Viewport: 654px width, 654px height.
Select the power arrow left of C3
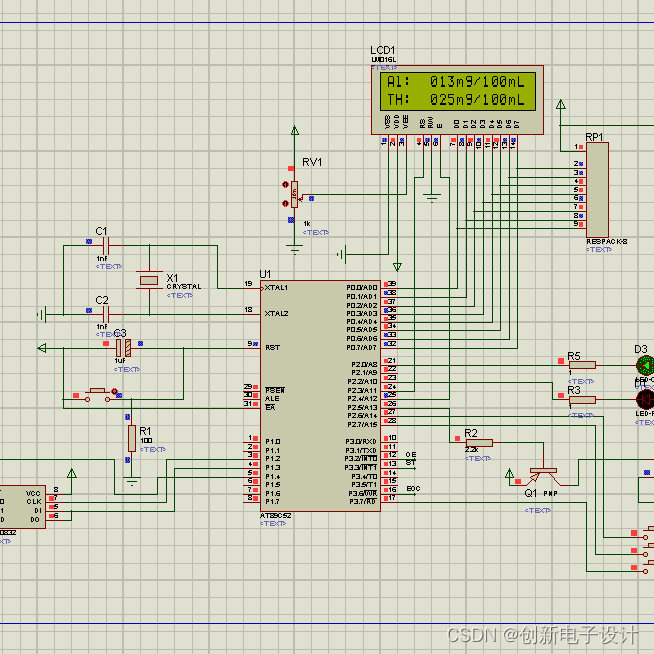42,348
